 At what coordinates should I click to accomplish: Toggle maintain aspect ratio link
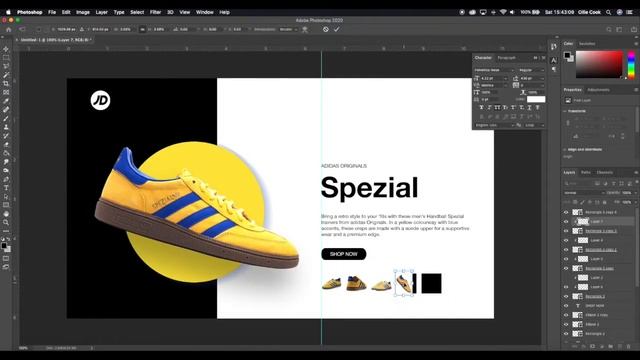[142, 29]
